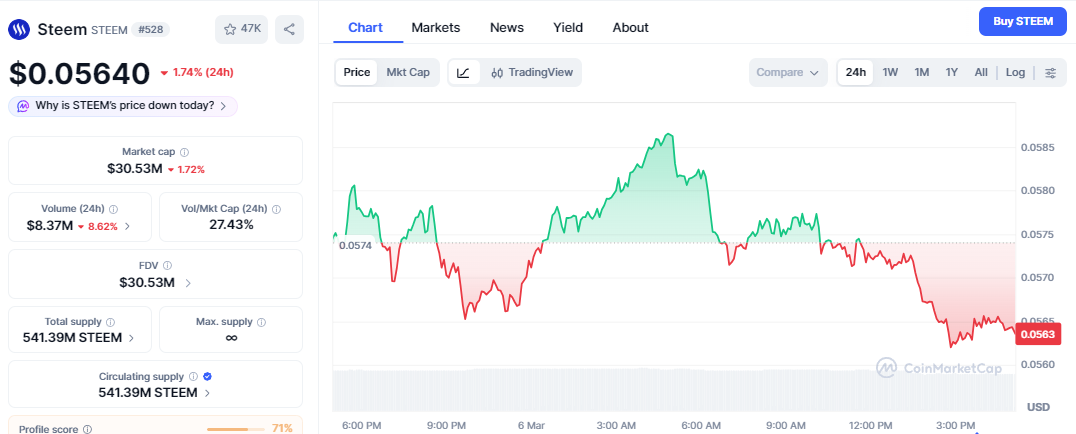This screenshot has width=1076, height=434.
Task: Click the Max. supply info icon
Action: pyautogui.click(x=262, y=322)
